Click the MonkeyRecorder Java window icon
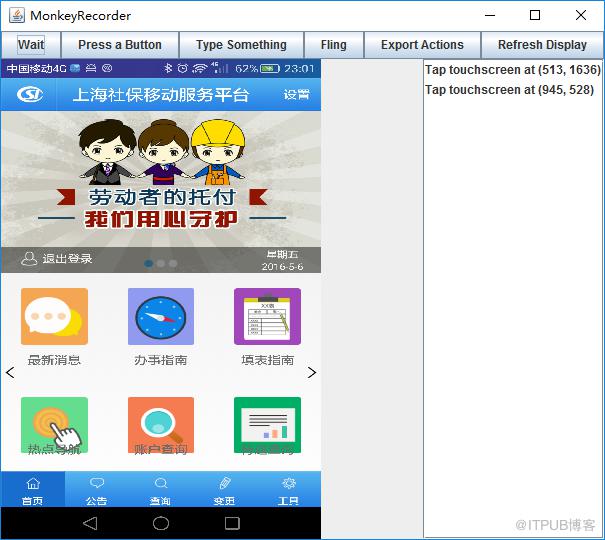Image resolution: width=605 pixels, height=540 pixels. 17,15
